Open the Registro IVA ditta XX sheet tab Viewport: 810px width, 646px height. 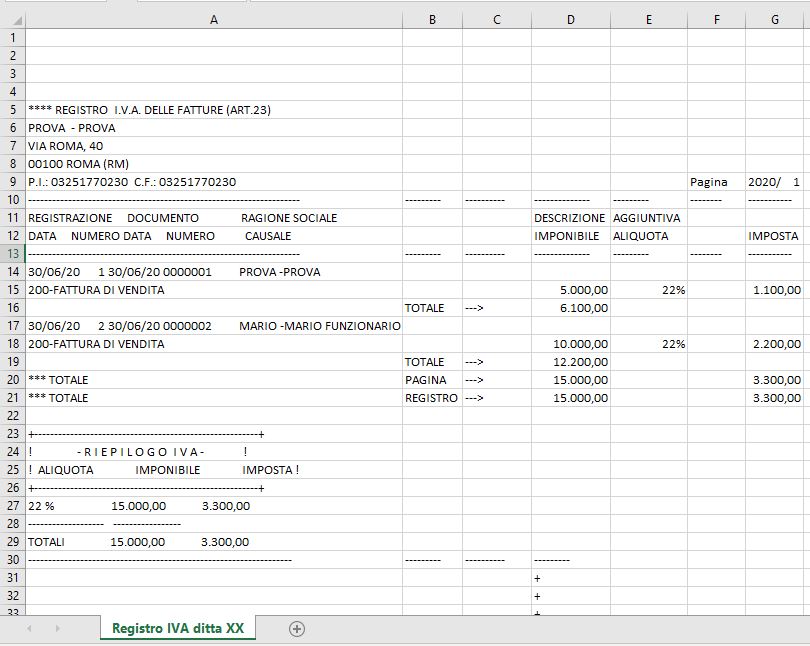178,628
